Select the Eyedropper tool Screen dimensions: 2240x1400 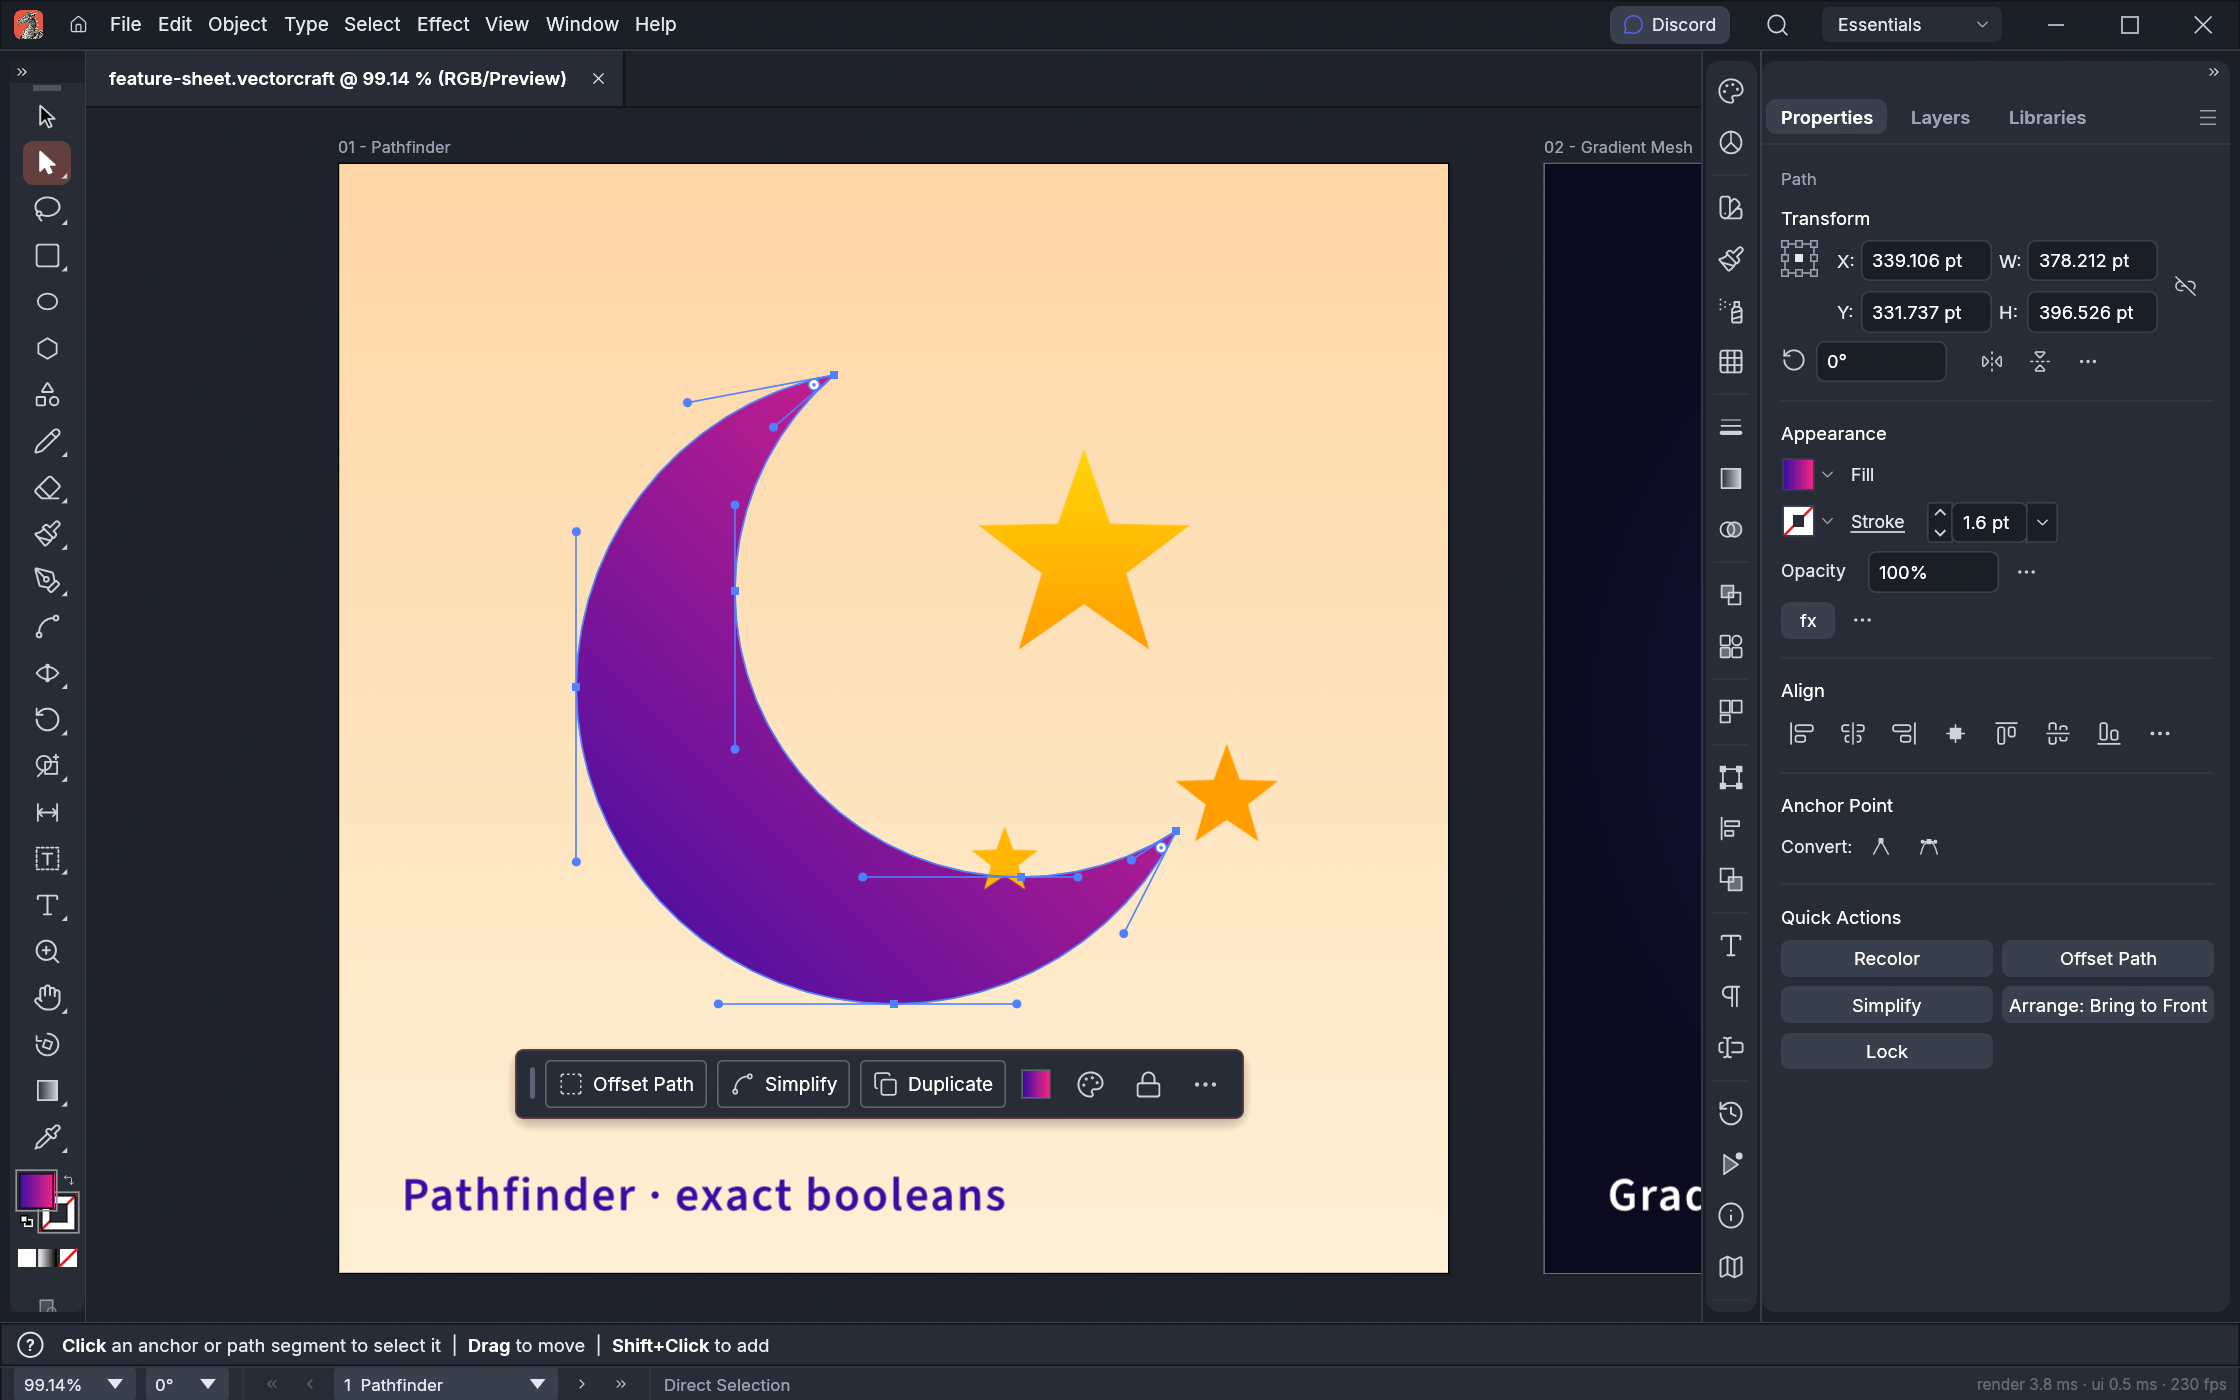click(x=46, y=1137)
